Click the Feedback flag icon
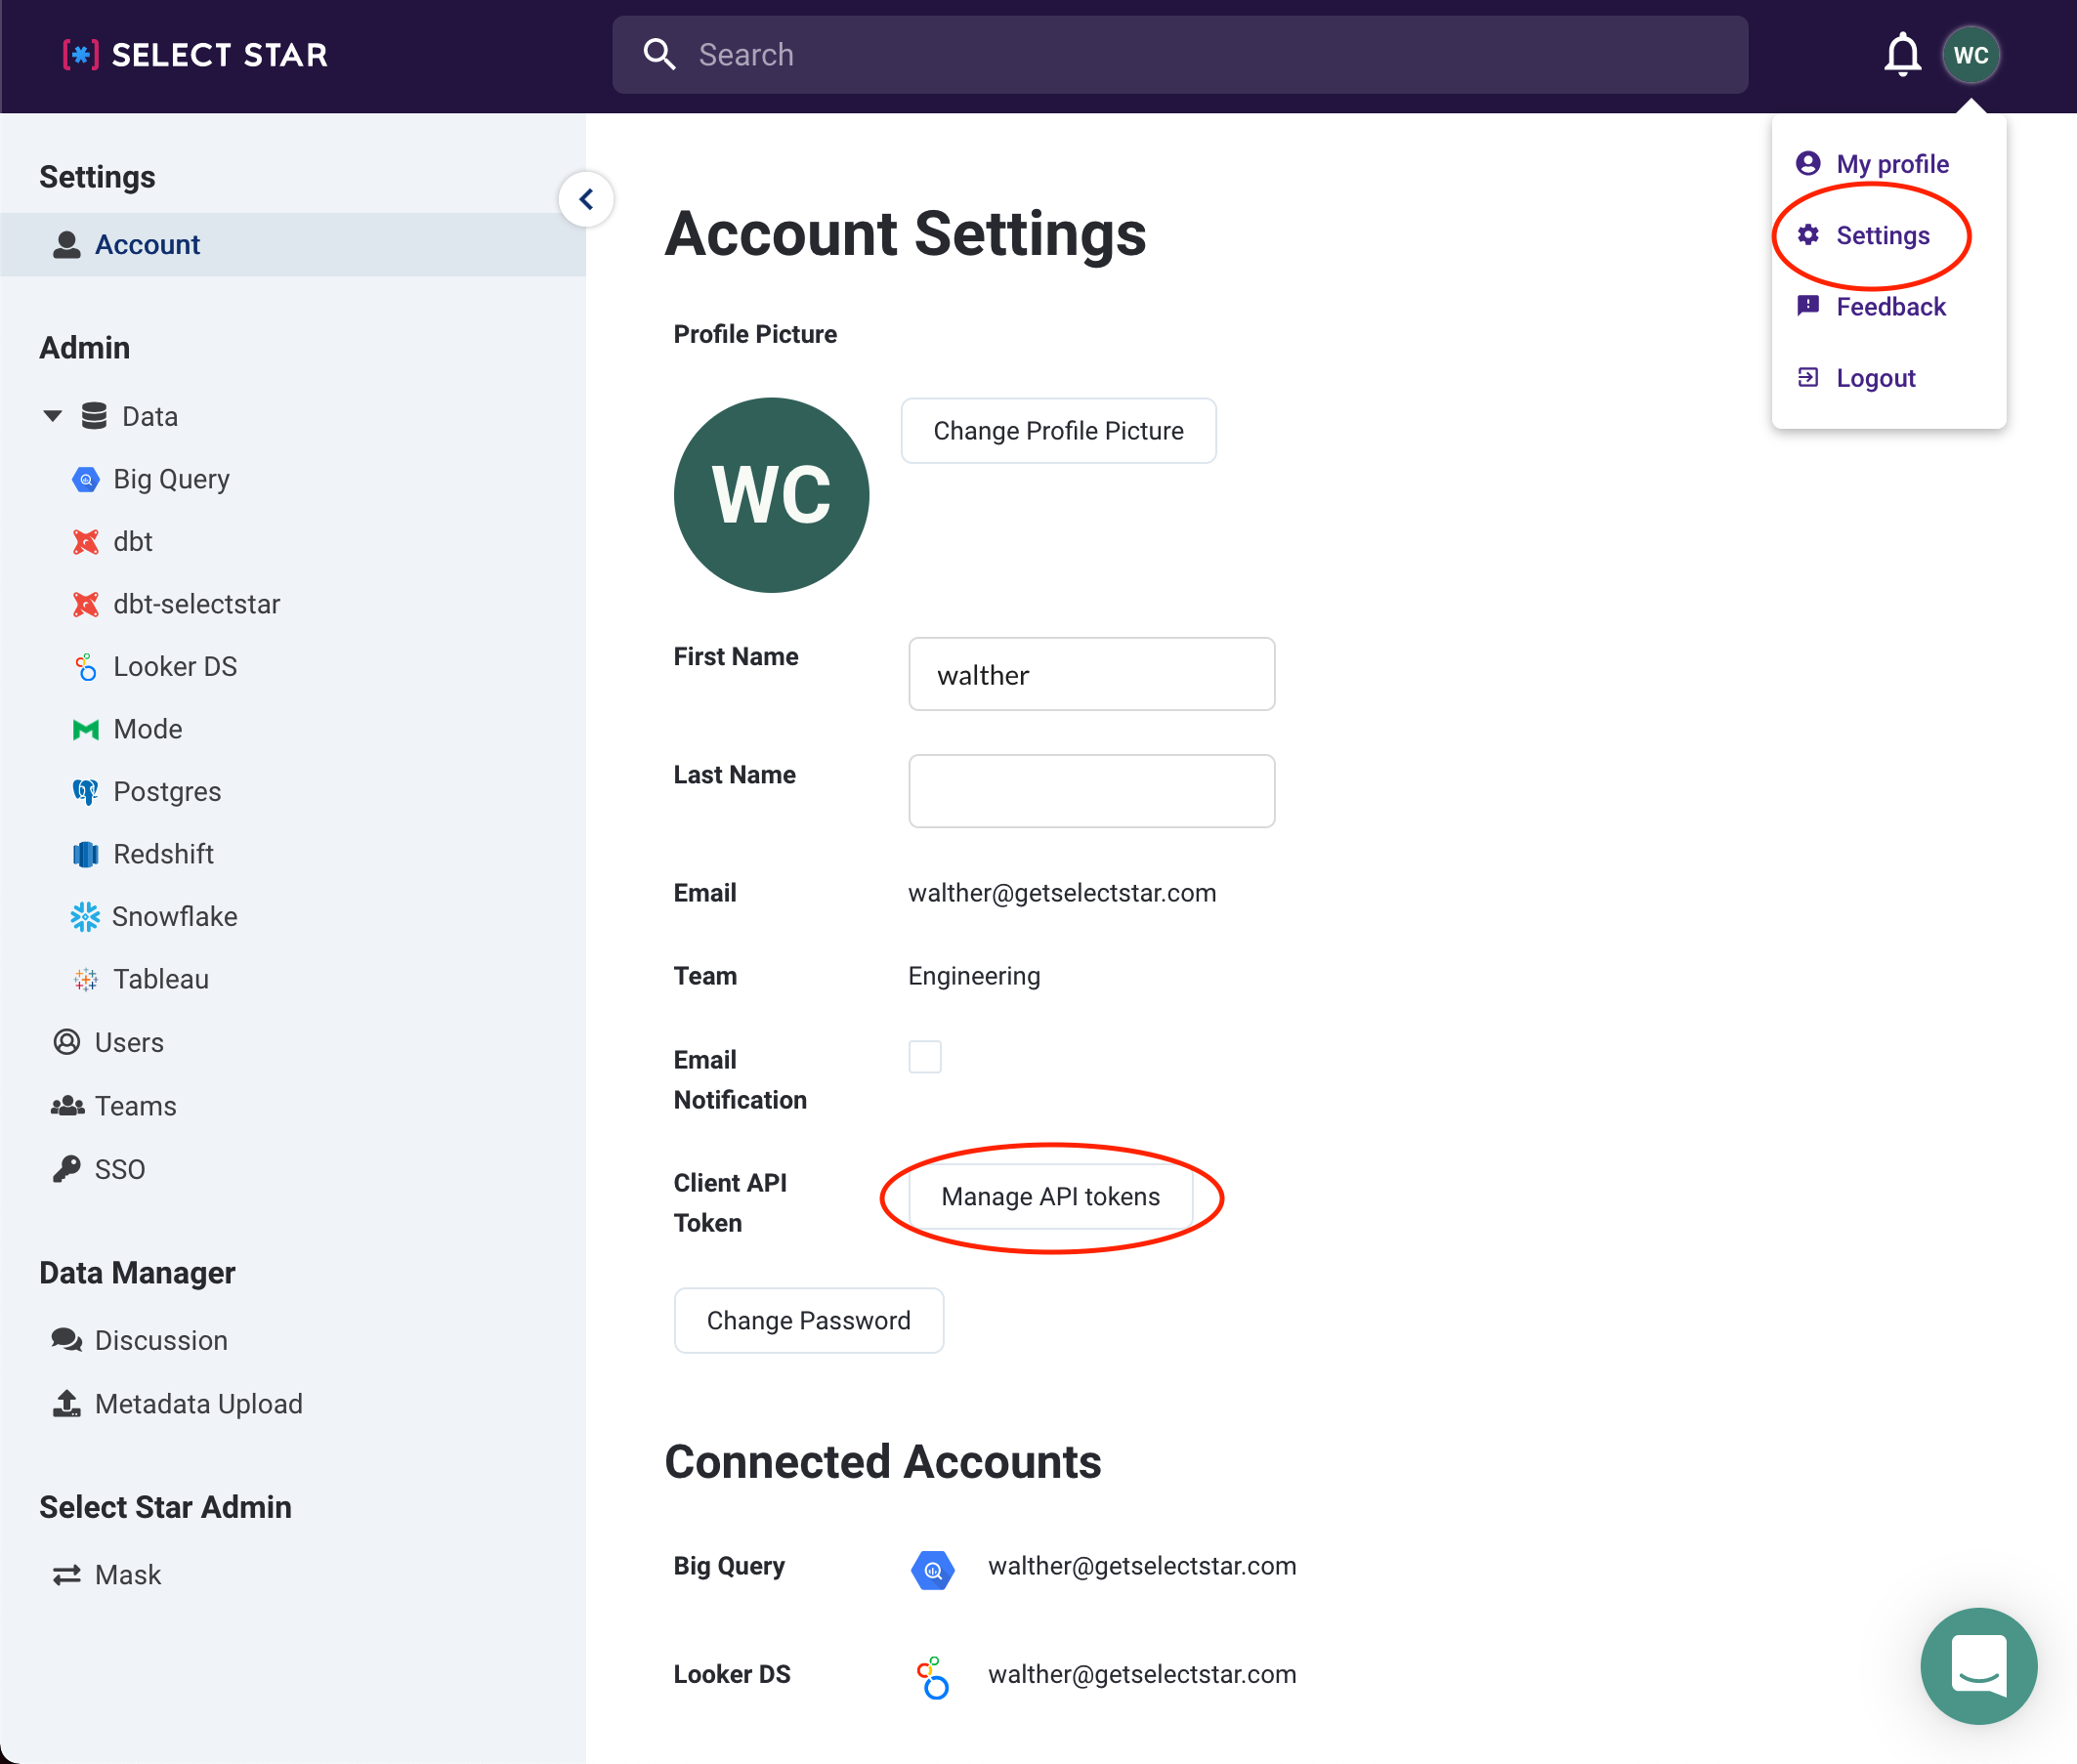Image resolution: width=2077 pixels, height=1764 pixels. click(1807, 306)
